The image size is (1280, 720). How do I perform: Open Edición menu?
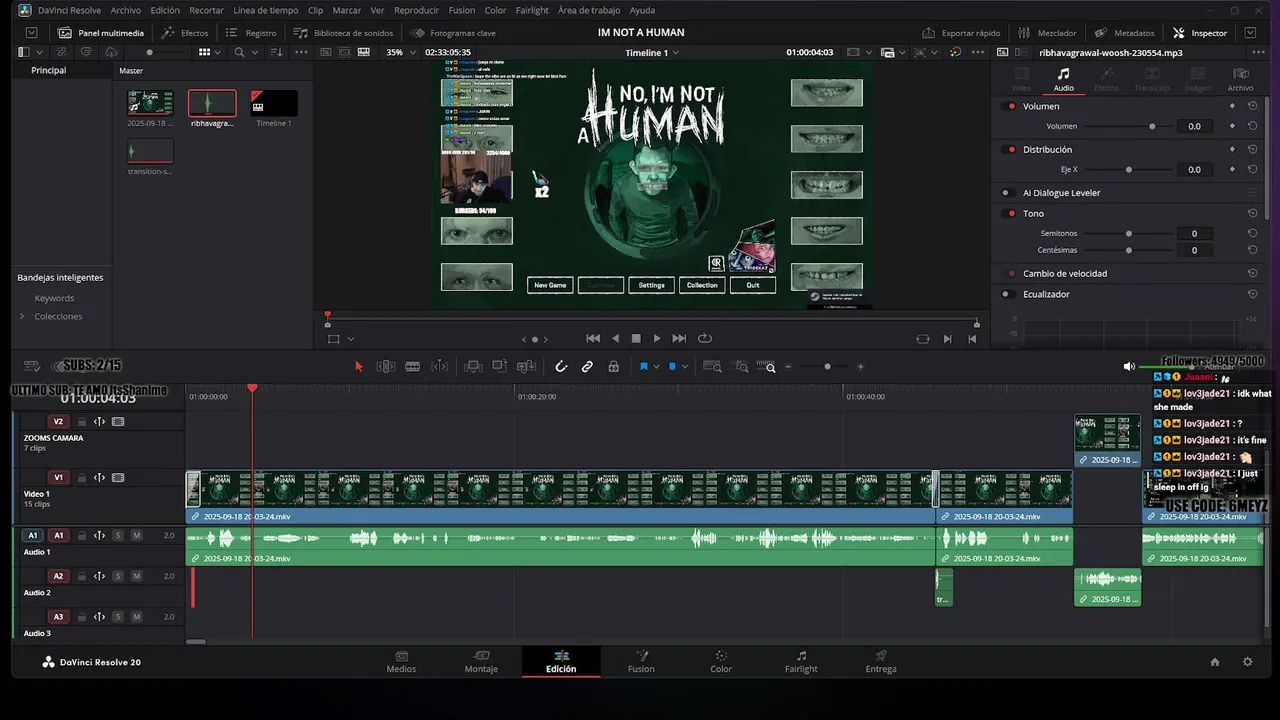pos(165,10)
